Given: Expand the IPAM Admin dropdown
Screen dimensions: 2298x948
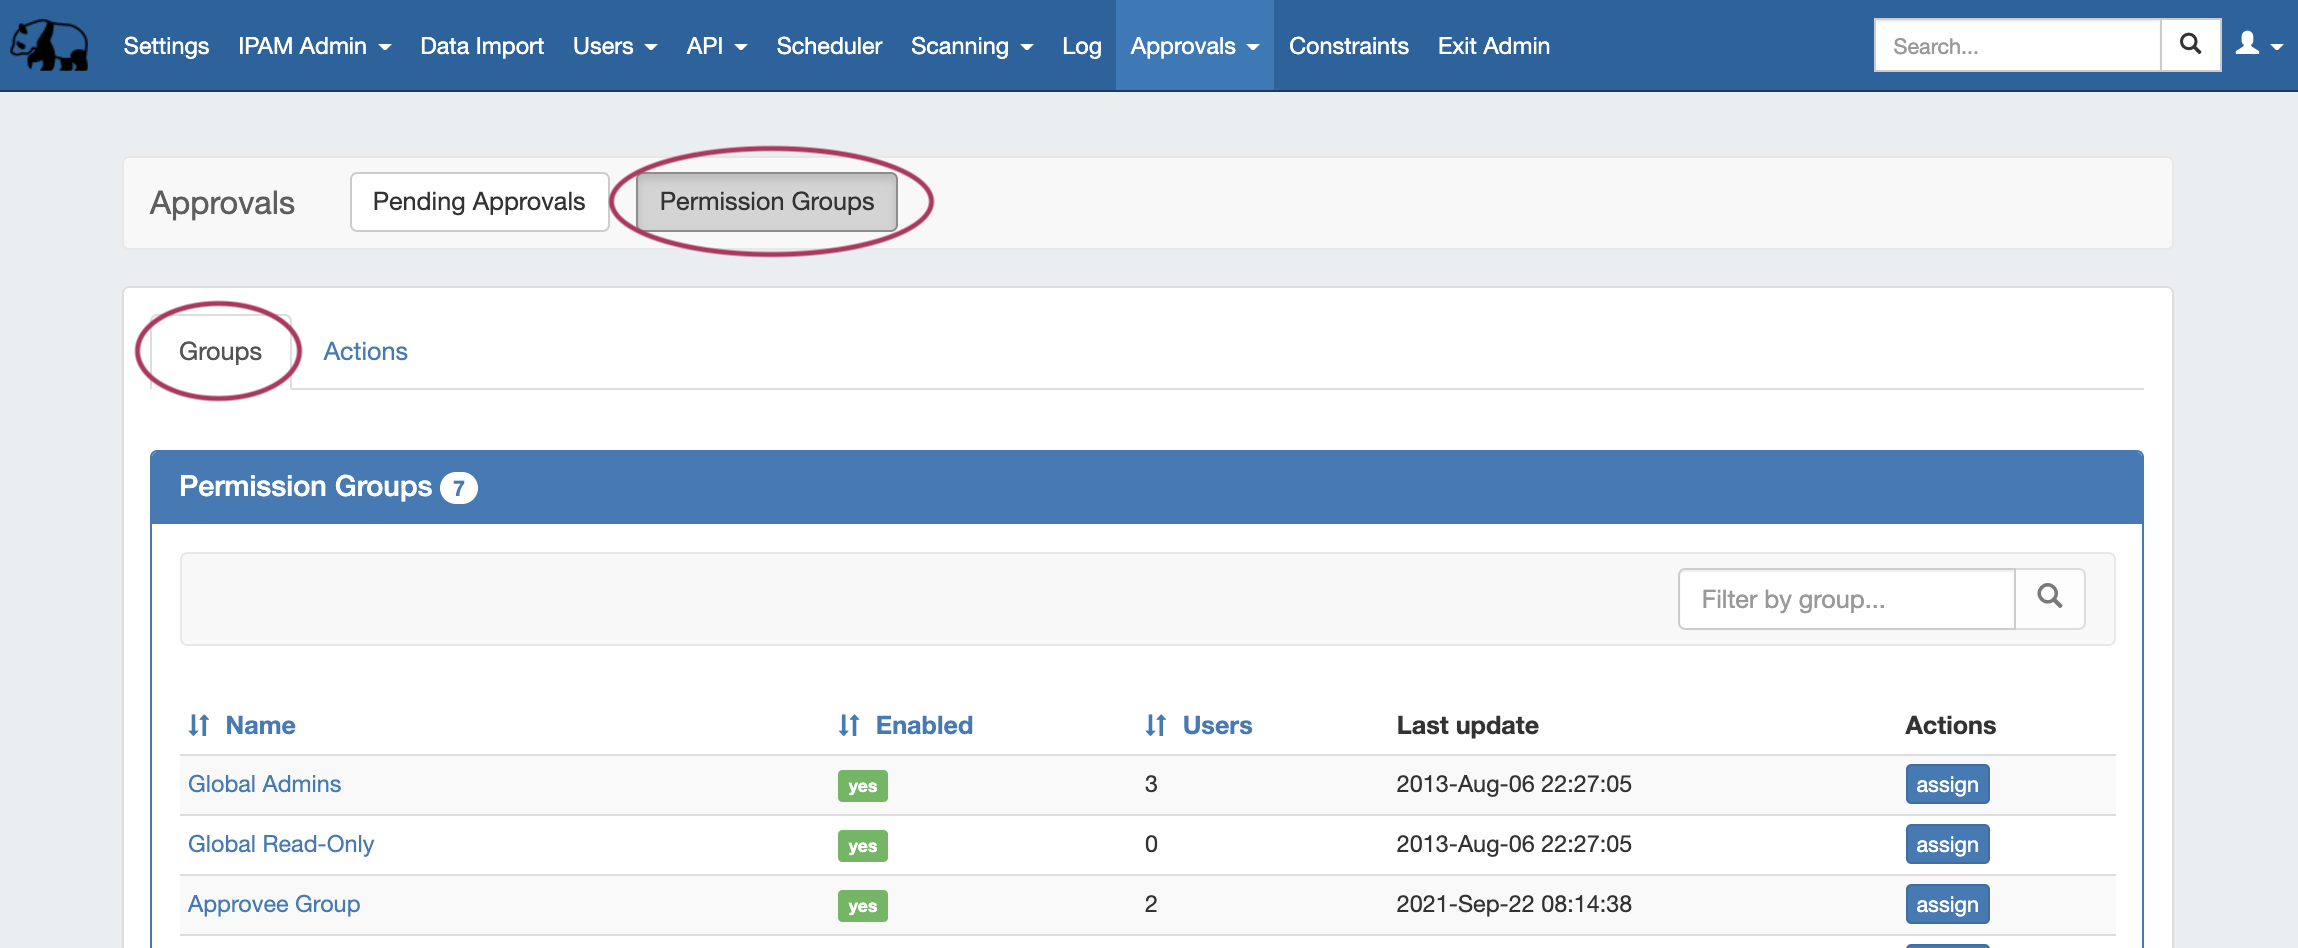Looking at the screenshot, I should (x=314, y=46).
